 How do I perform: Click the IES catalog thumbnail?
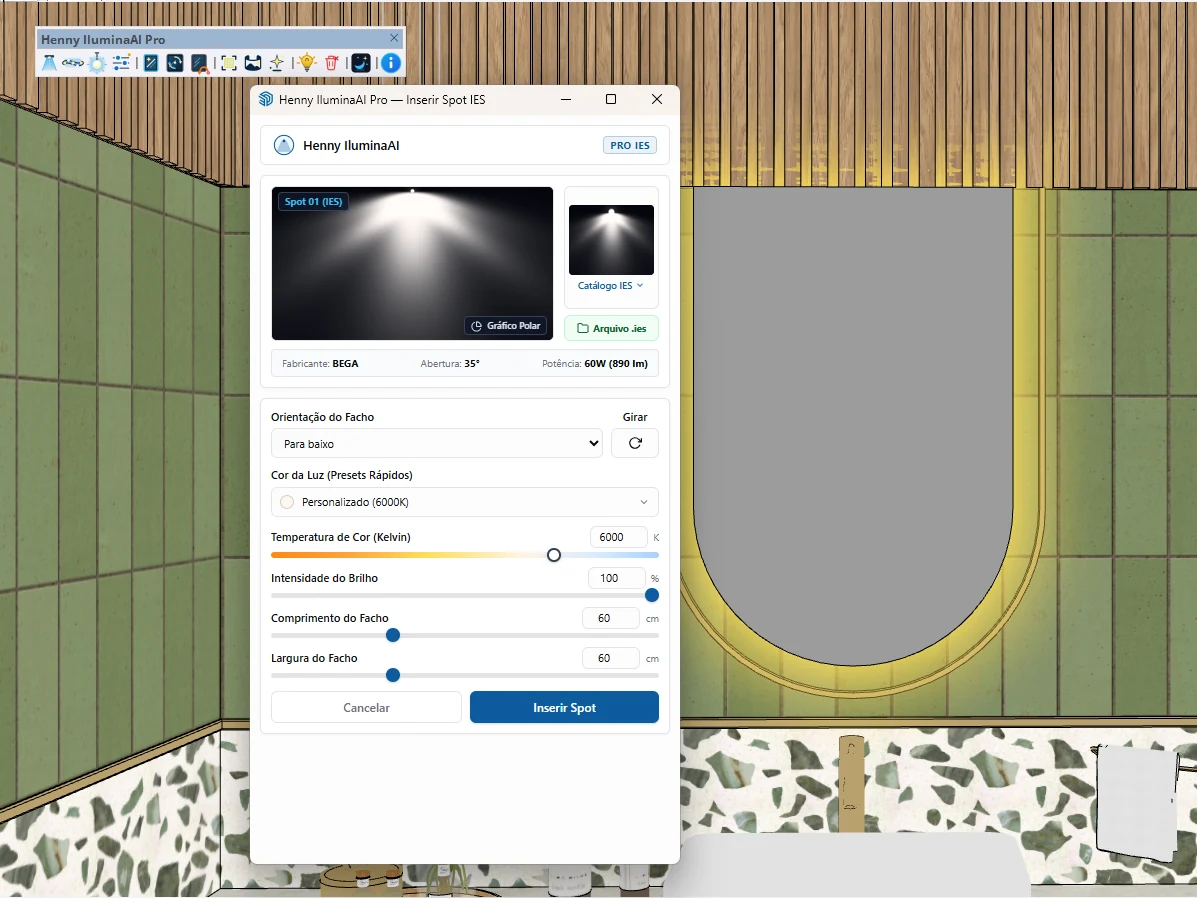click(x=611, y=239)
